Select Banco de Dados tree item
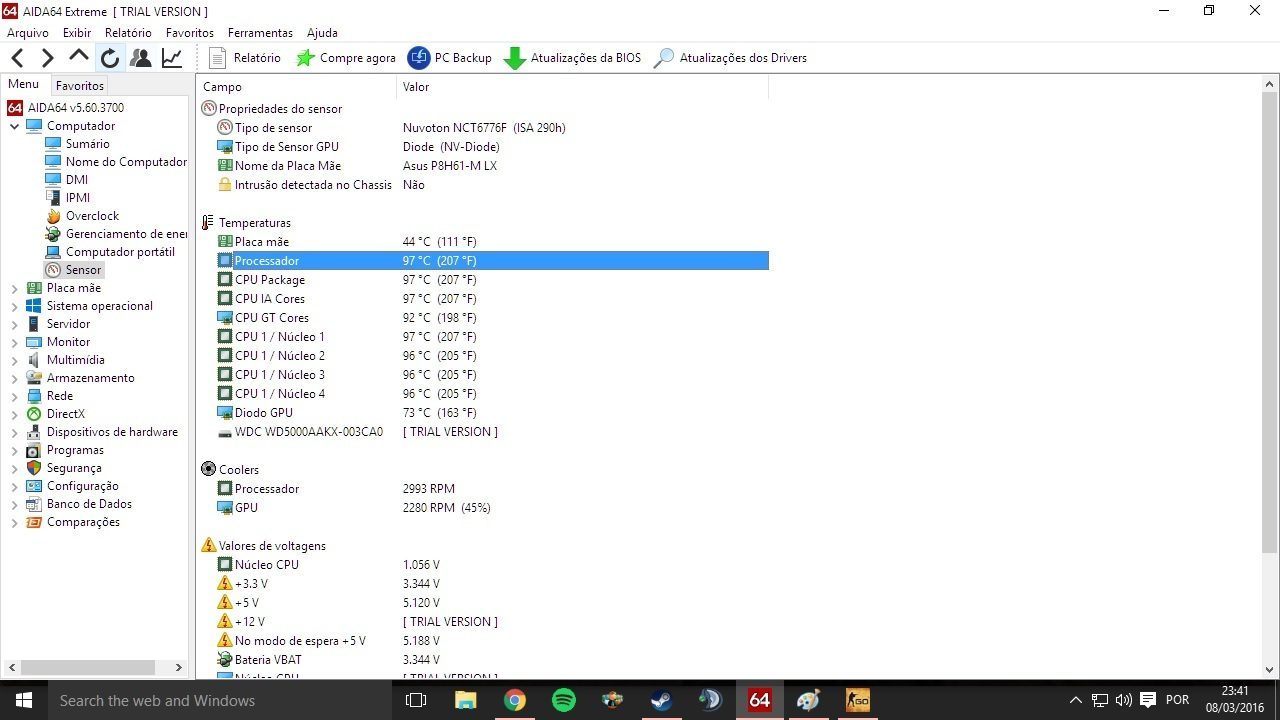Viewport: 1280px width, 720px height. tap(89, 504)
